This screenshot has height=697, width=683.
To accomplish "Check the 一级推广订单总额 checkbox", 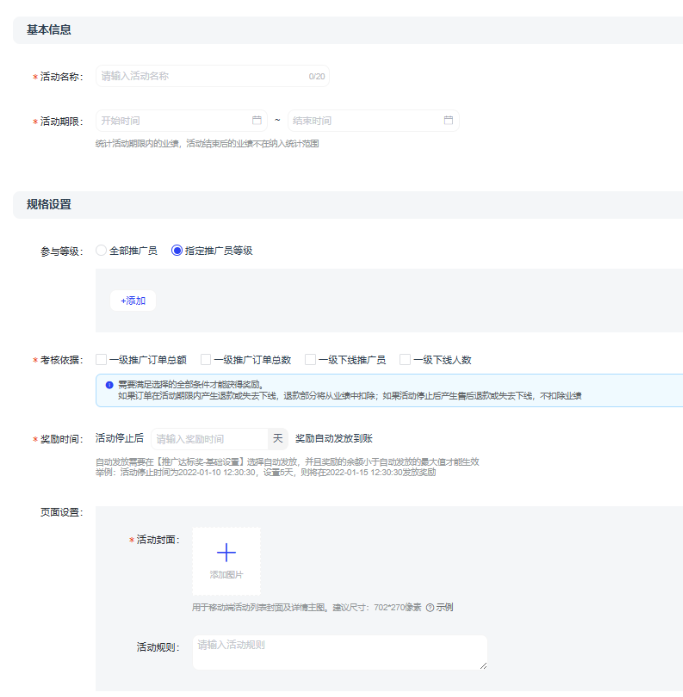I will pyautogui.click(x=101, y=360).
